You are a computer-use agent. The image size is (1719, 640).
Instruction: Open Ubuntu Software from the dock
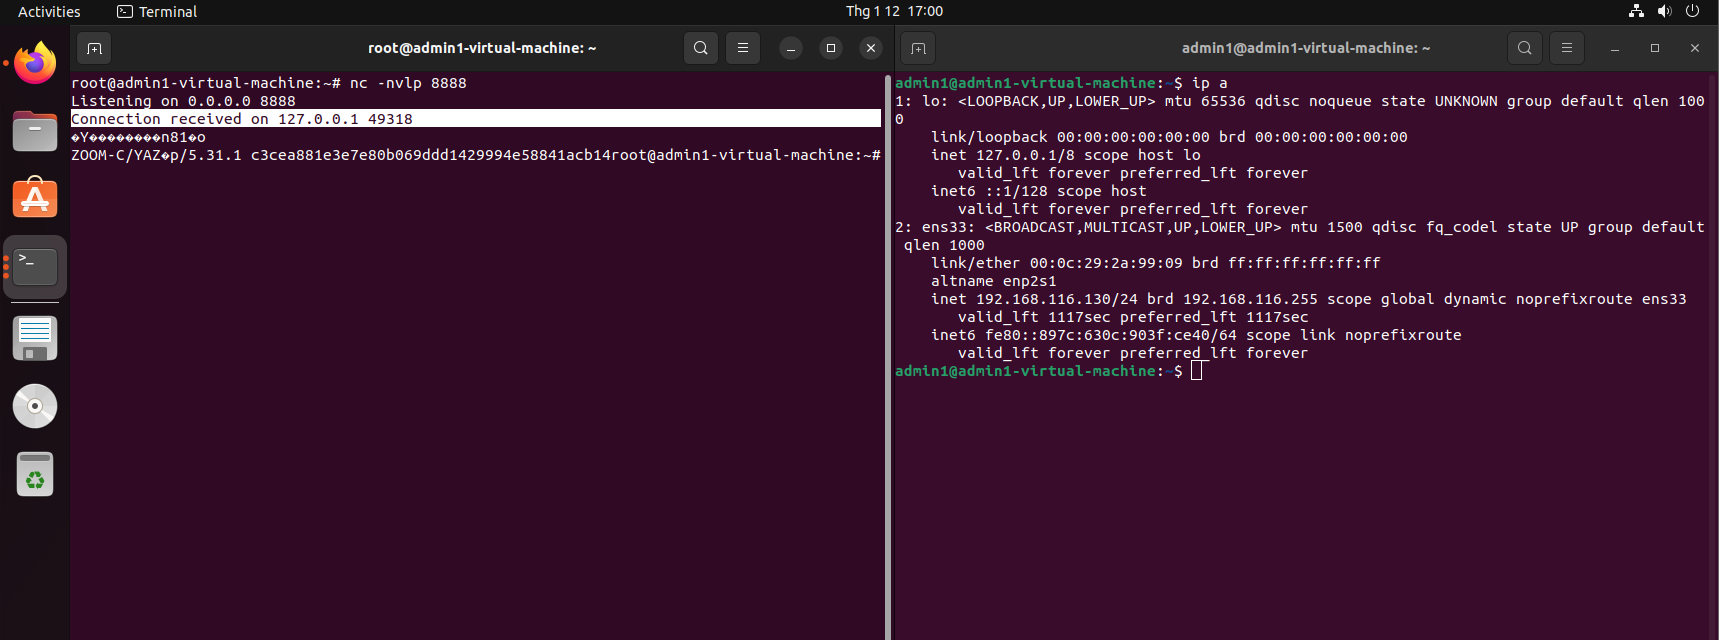[35, 199]
